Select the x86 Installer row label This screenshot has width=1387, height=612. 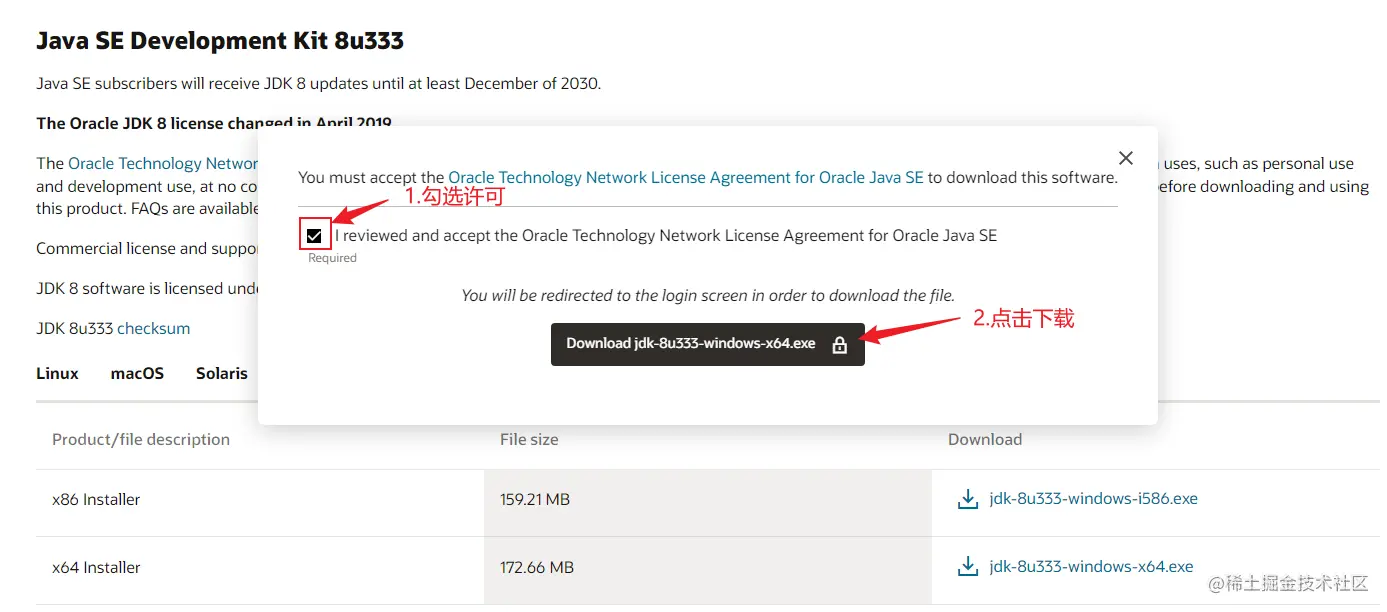tap(96, 499)
